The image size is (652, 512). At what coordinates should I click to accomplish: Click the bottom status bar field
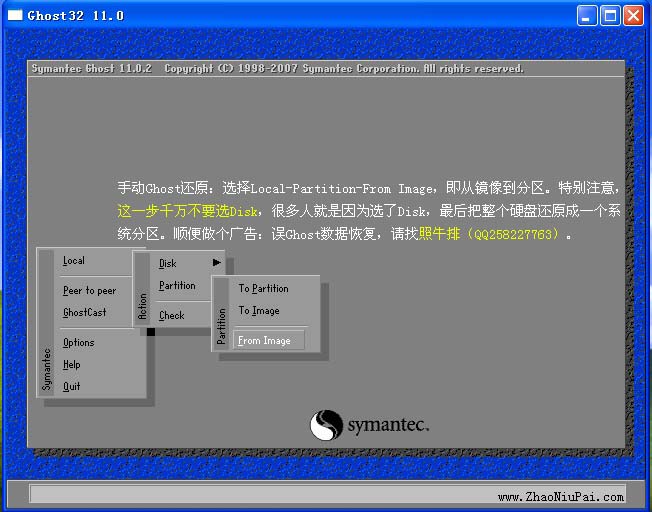(x=327, y=494)
